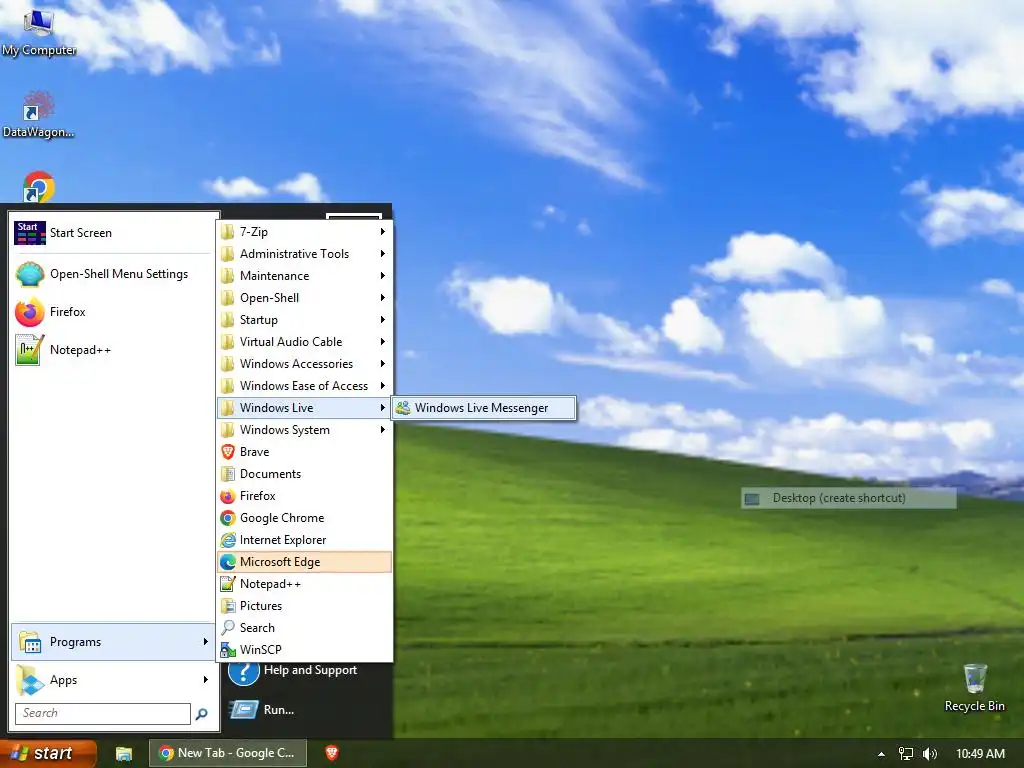The height and width of the screenshot is (768, 1024).
Task: Click the Start Screen icon
Action: coord(30,233)
